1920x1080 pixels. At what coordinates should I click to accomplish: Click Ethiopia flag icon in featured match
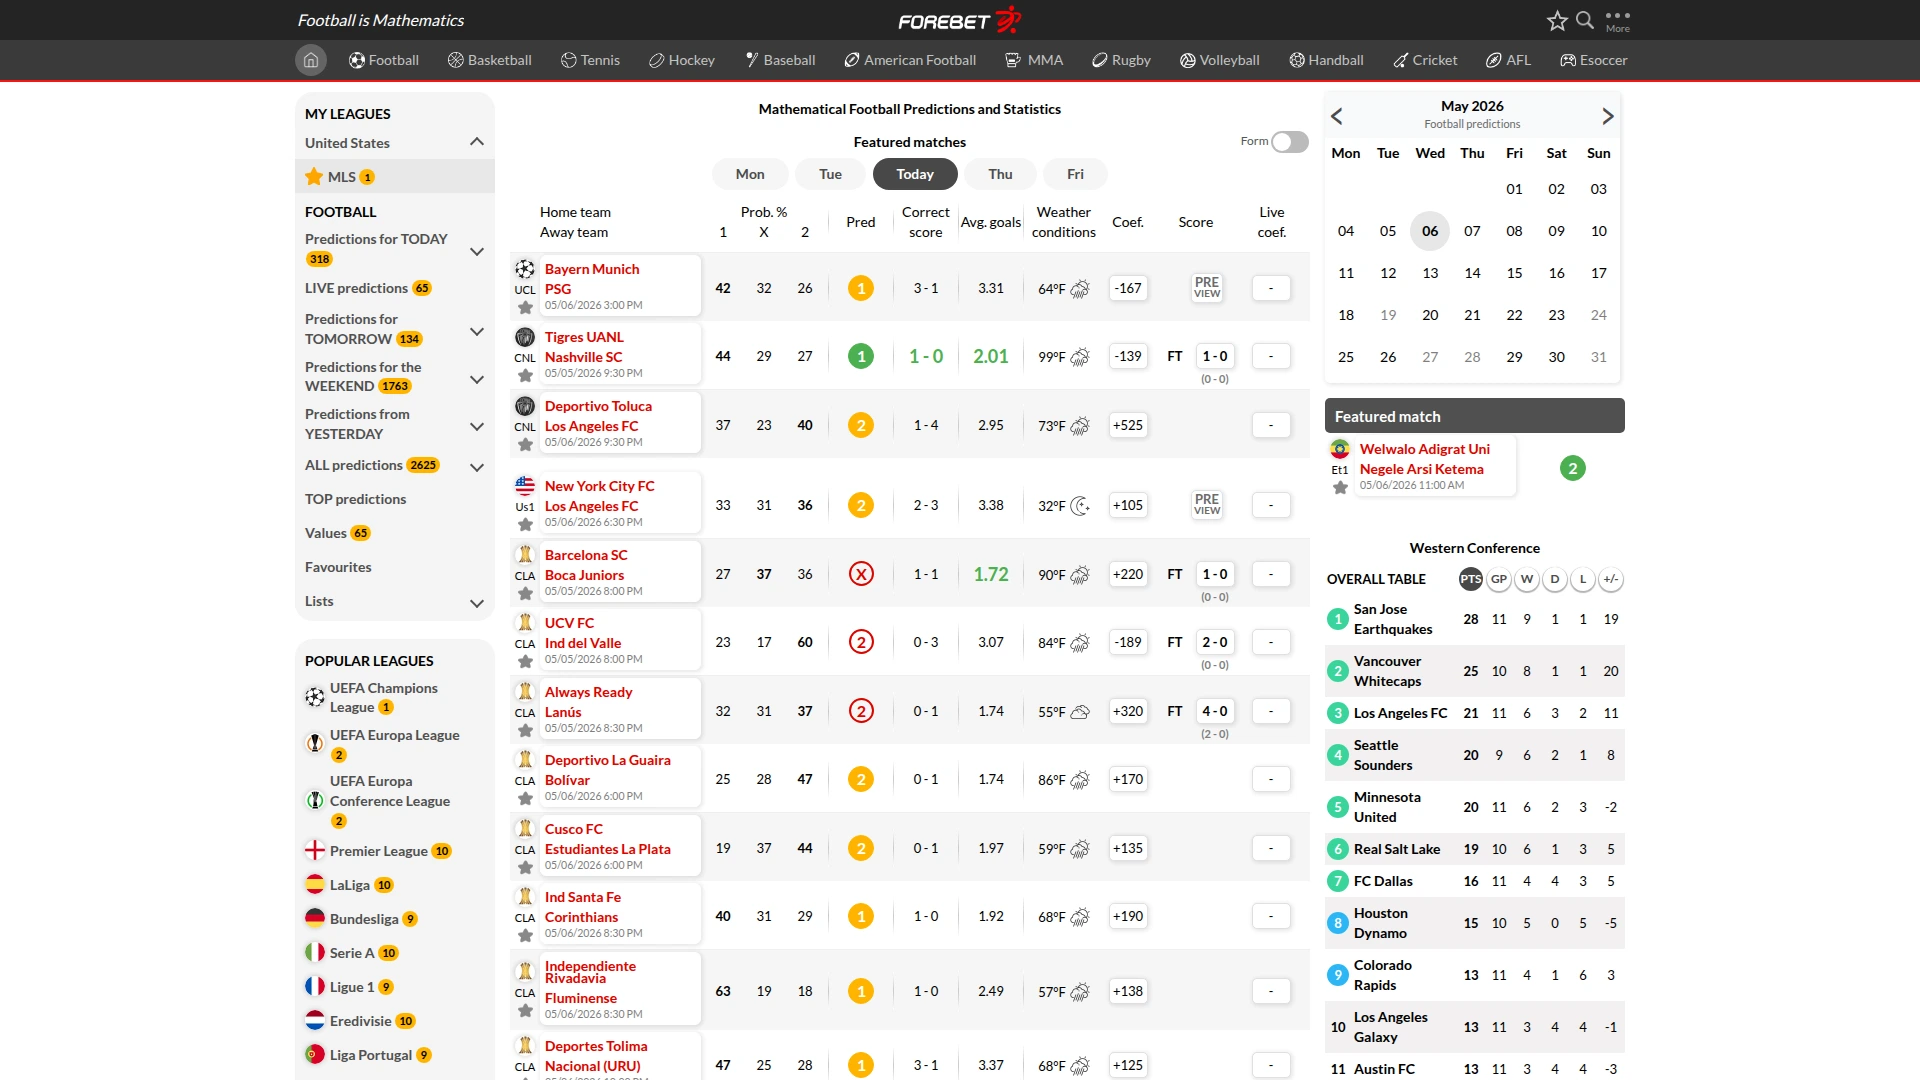[x=1340, y=449]
